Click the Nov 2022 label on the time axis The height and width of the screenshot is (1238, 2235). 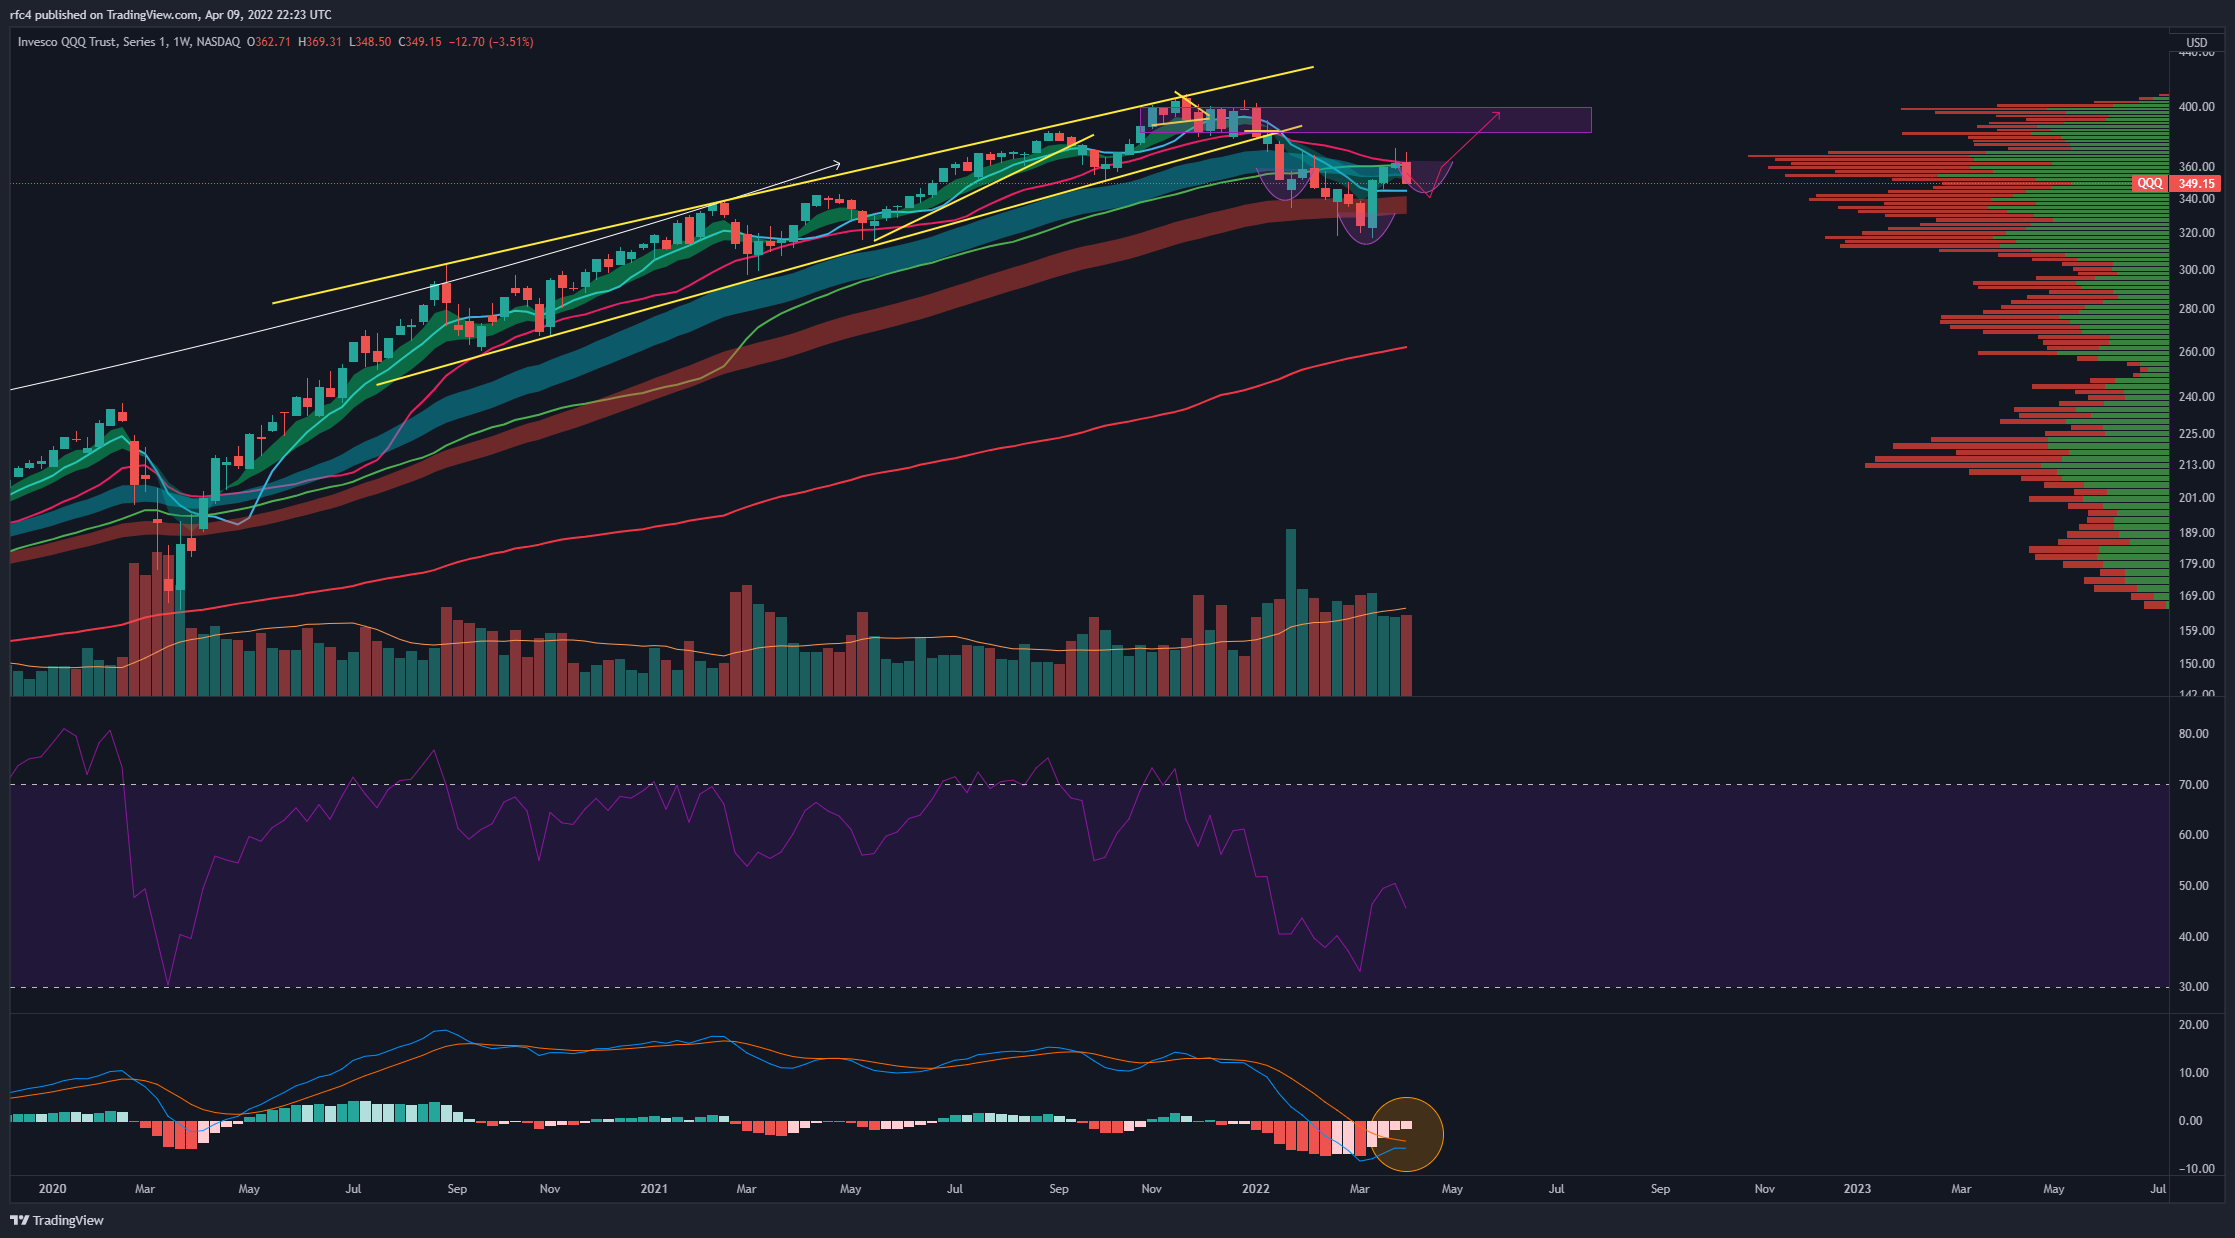[1765, 1189]
